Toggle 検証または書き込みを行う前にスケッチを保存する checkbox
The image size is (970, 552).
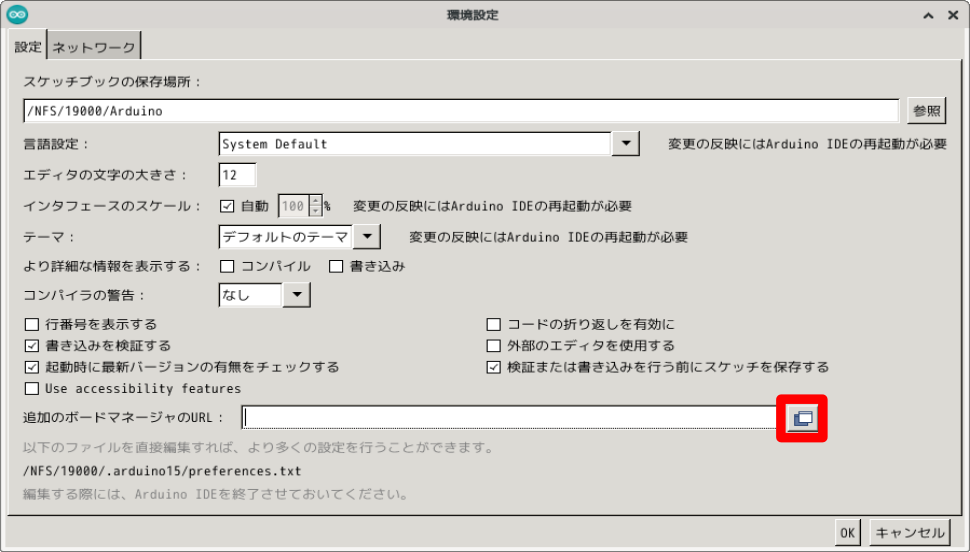click(494, 367)
